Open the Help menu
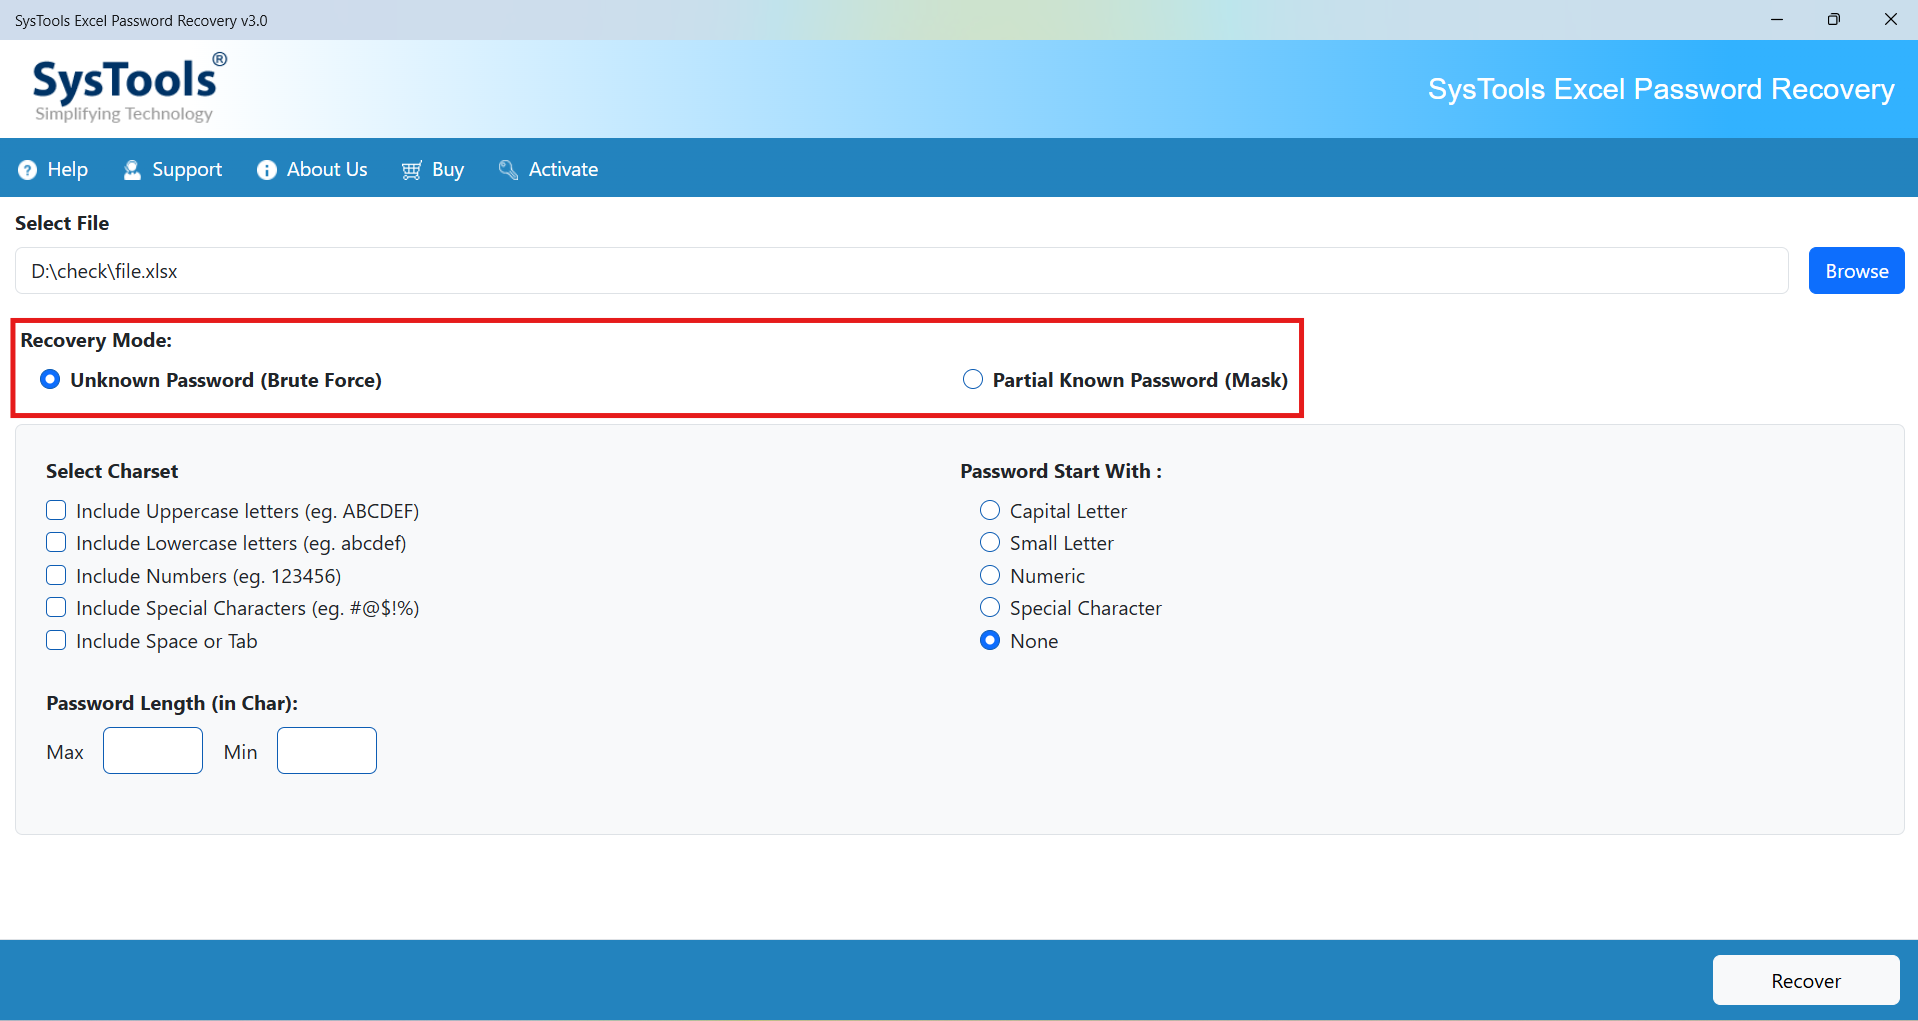 point(54,170)
